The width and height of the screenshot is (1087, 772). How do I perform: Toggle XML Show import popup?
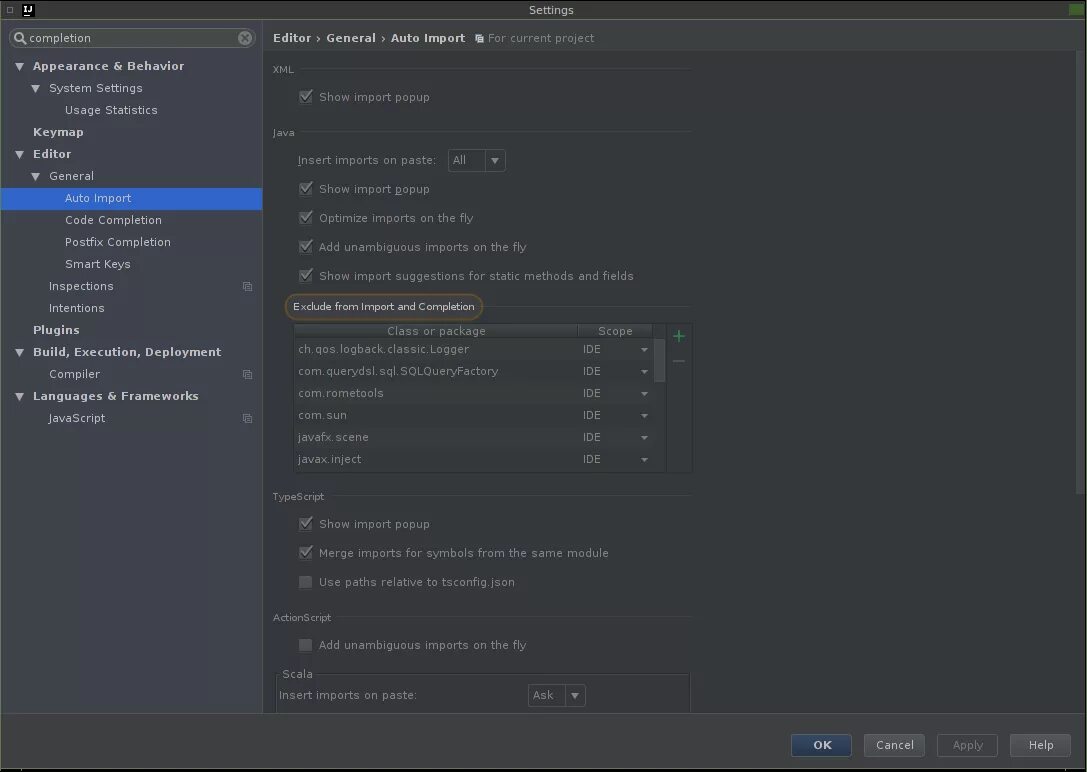tap(306, 97)
